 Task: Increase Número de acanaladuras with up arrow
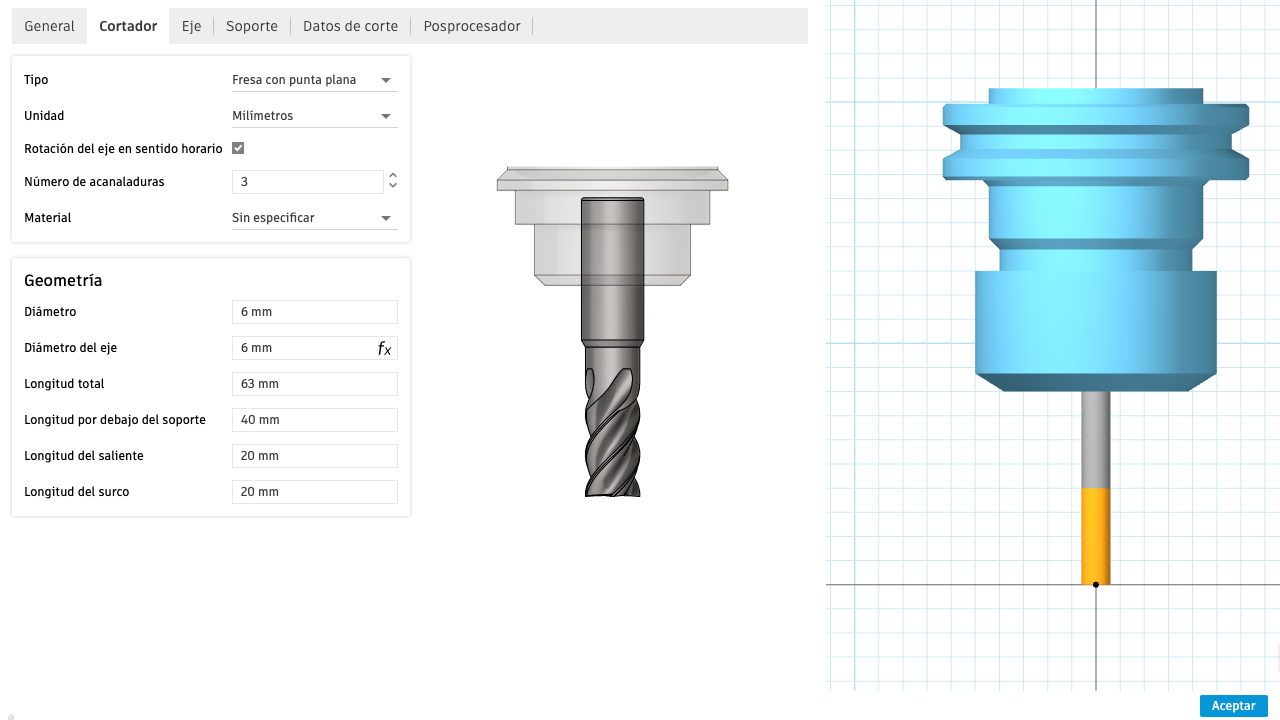point(393,176)
